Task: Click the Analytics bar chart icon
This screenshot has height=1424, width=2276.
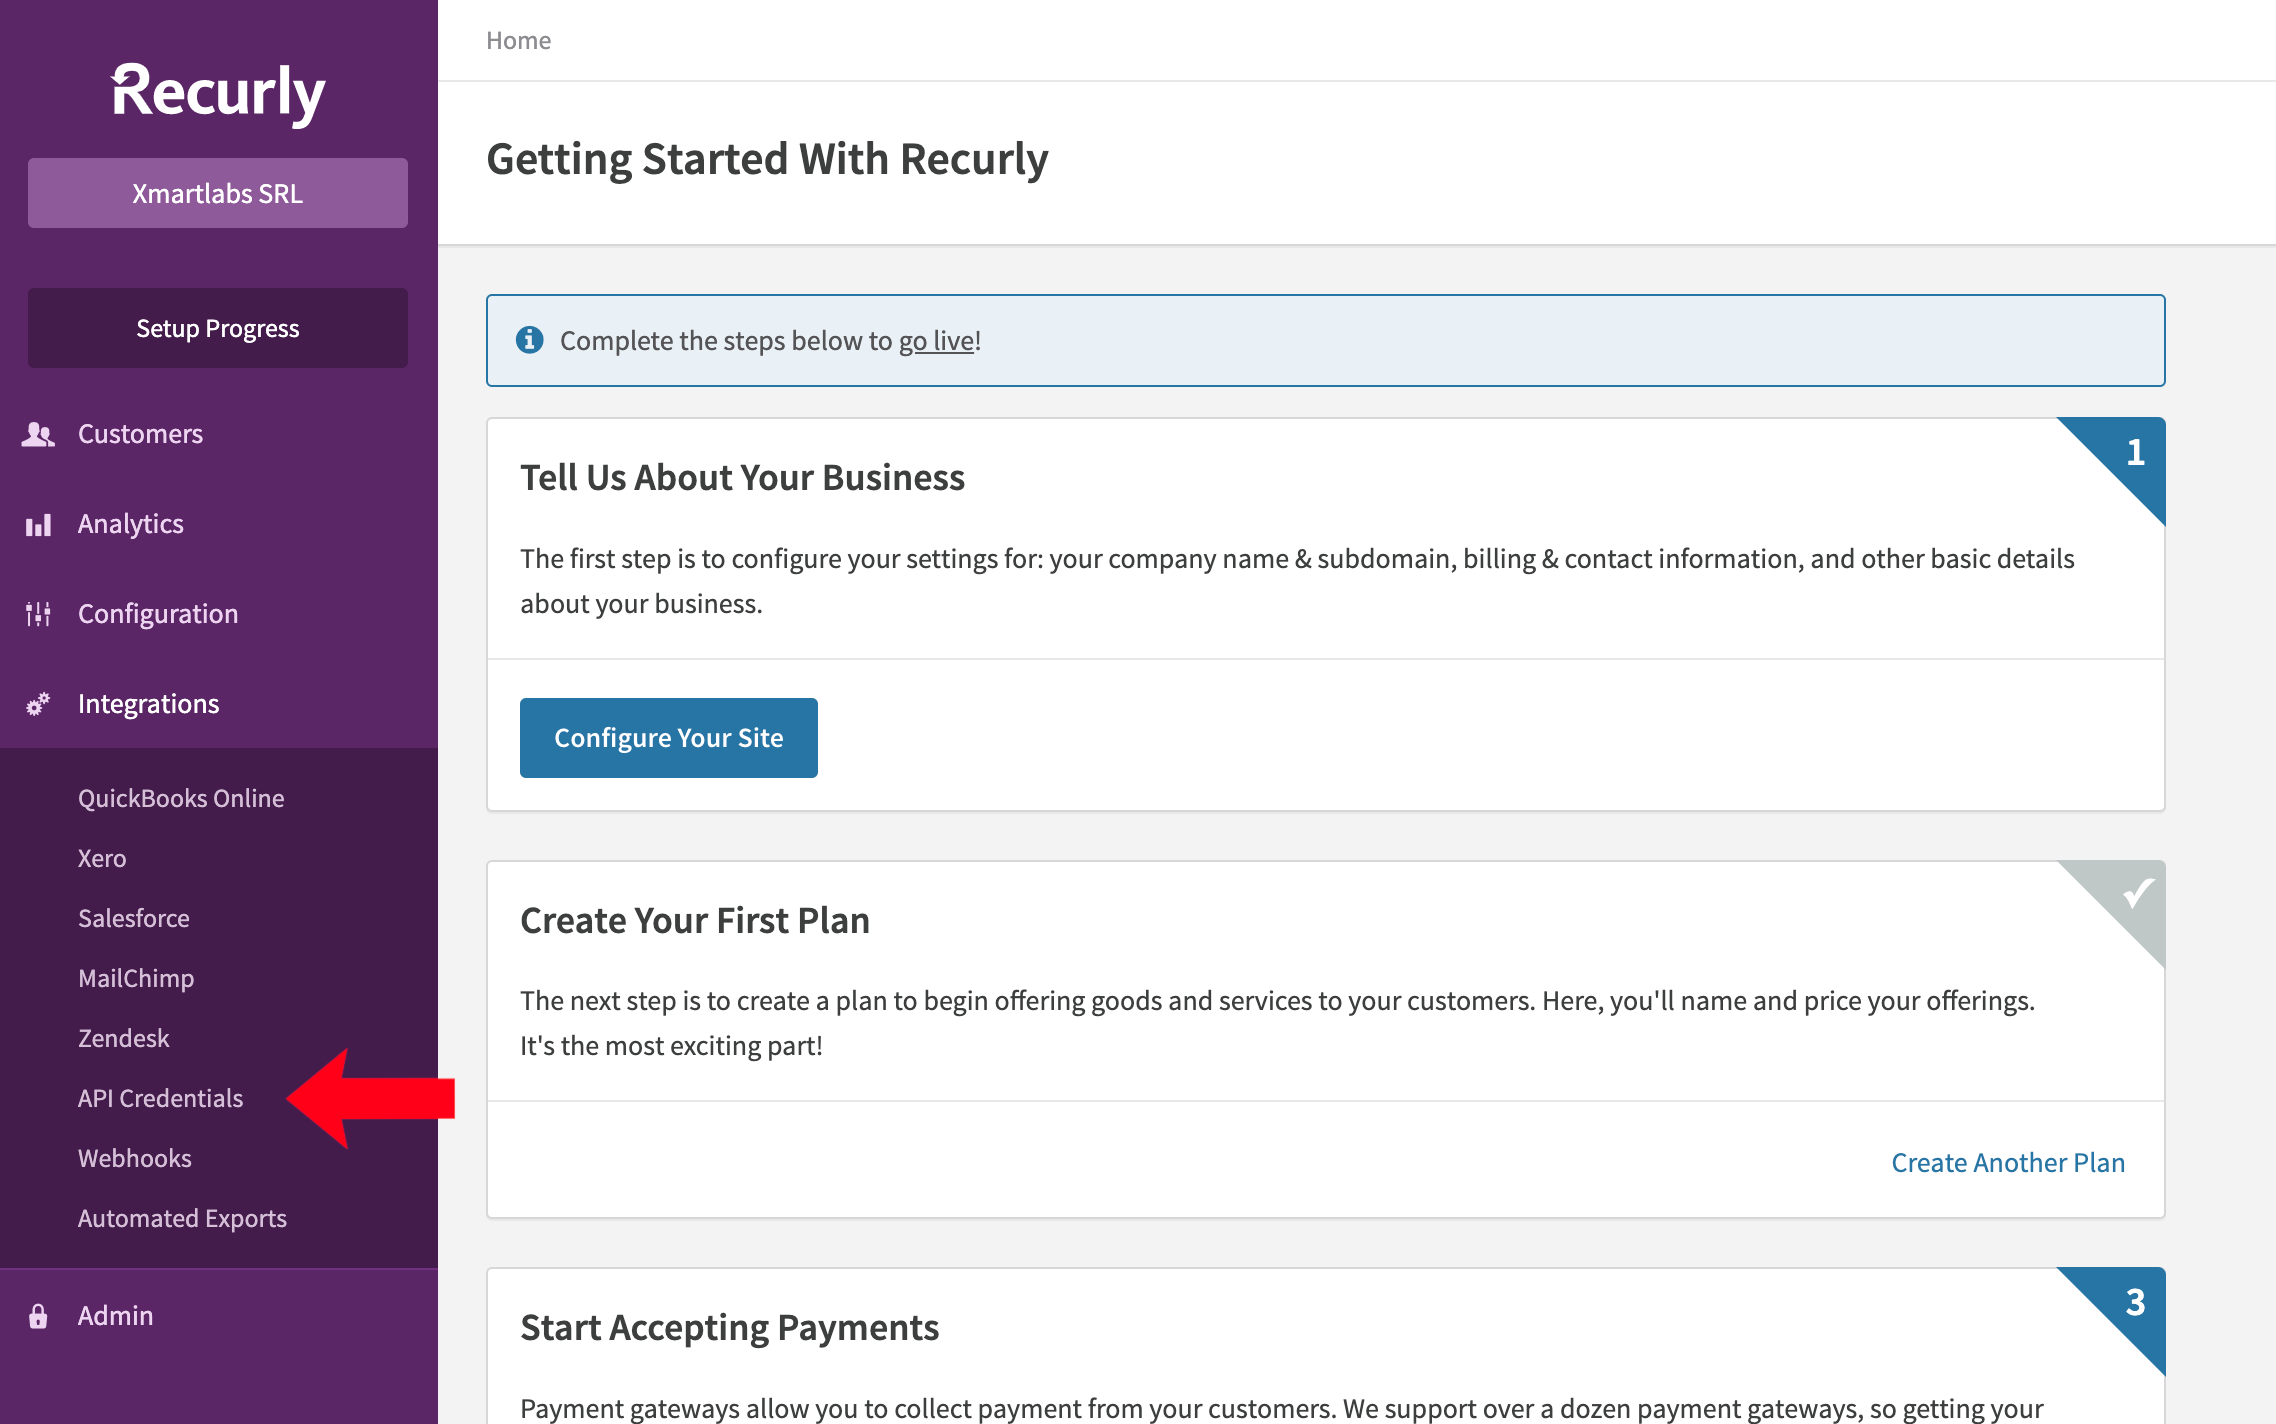Action: 38,525
